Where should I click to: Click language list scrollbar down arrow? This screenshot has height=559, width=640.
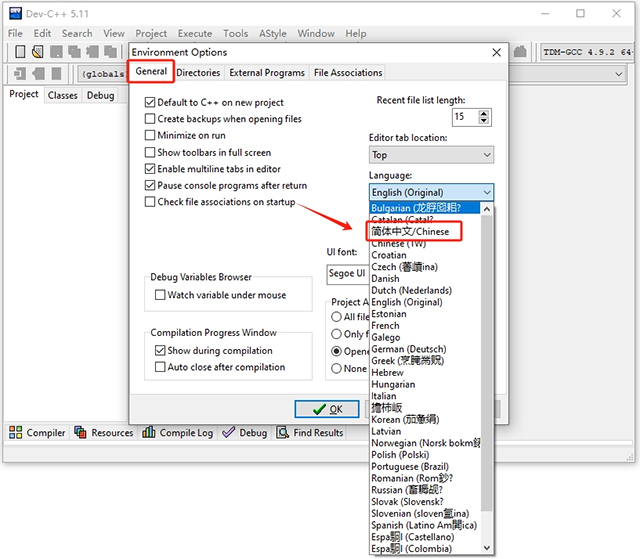pyautogui.click(x=487, y=548)
